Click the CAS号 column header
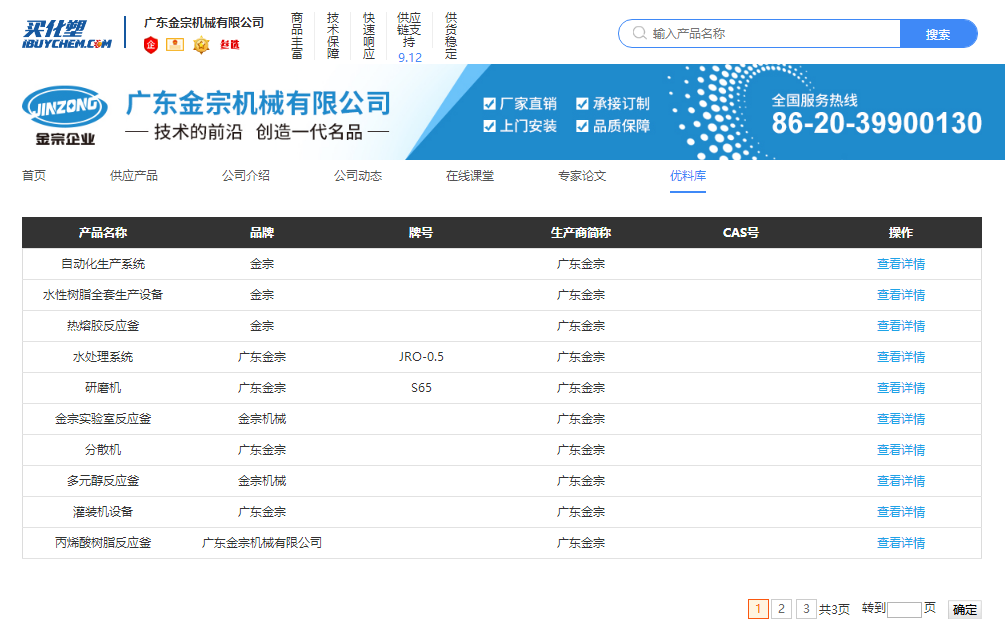The height and width of the screenshot is (627, 1005). coord(741,233)
